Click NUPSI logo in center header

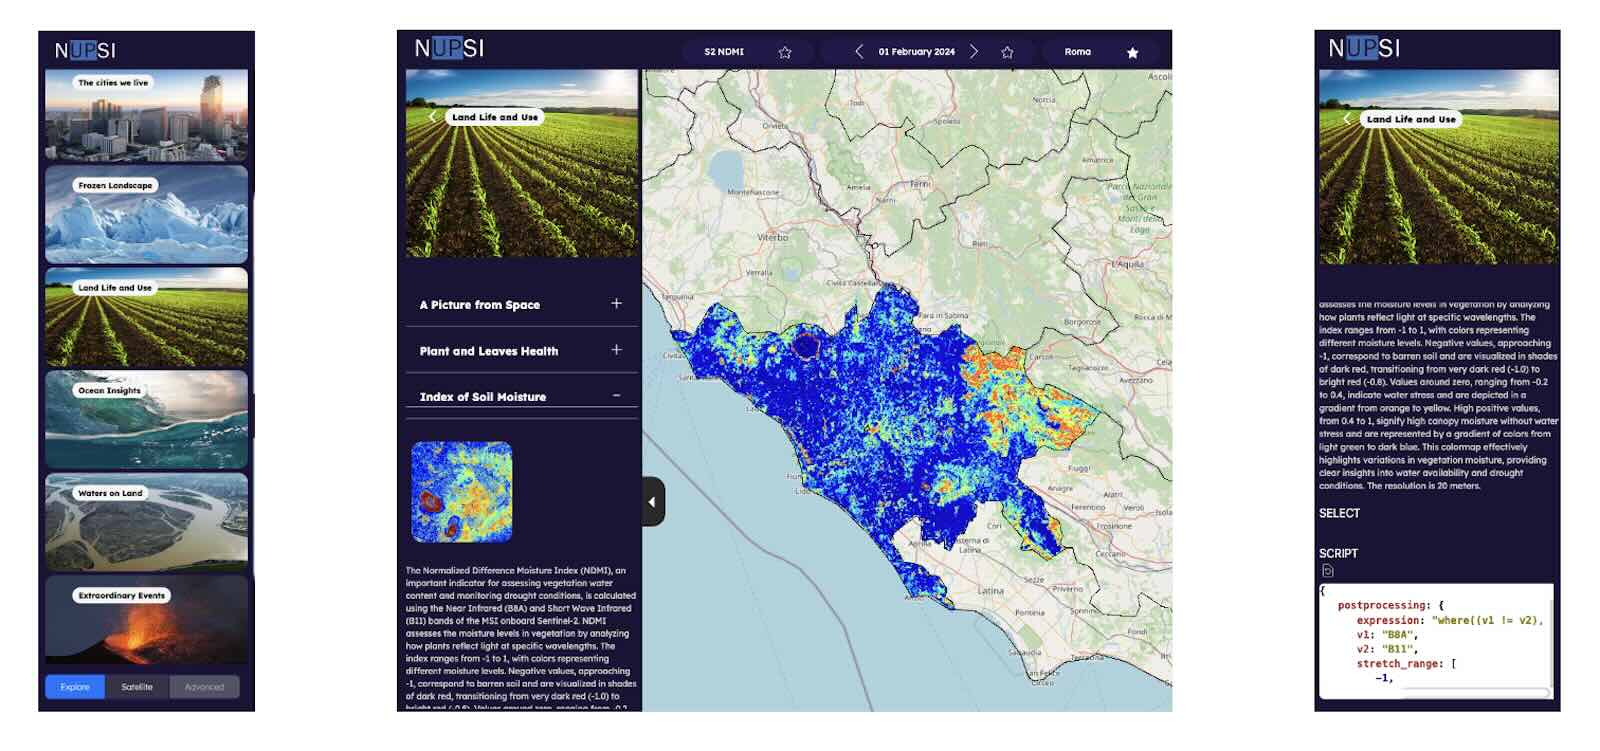coord(449,48)
